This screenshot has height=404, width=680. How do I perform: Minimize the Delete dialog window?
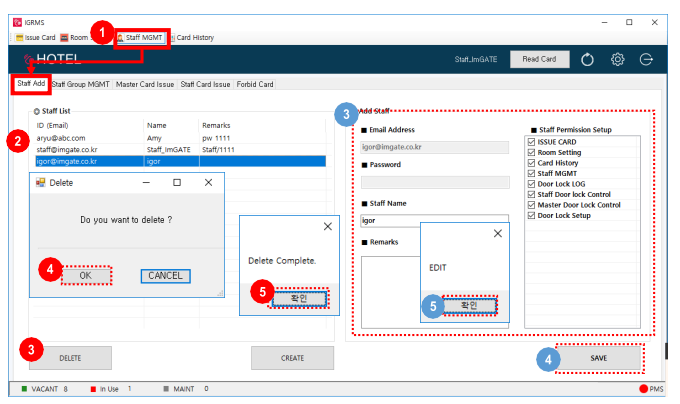146,182
